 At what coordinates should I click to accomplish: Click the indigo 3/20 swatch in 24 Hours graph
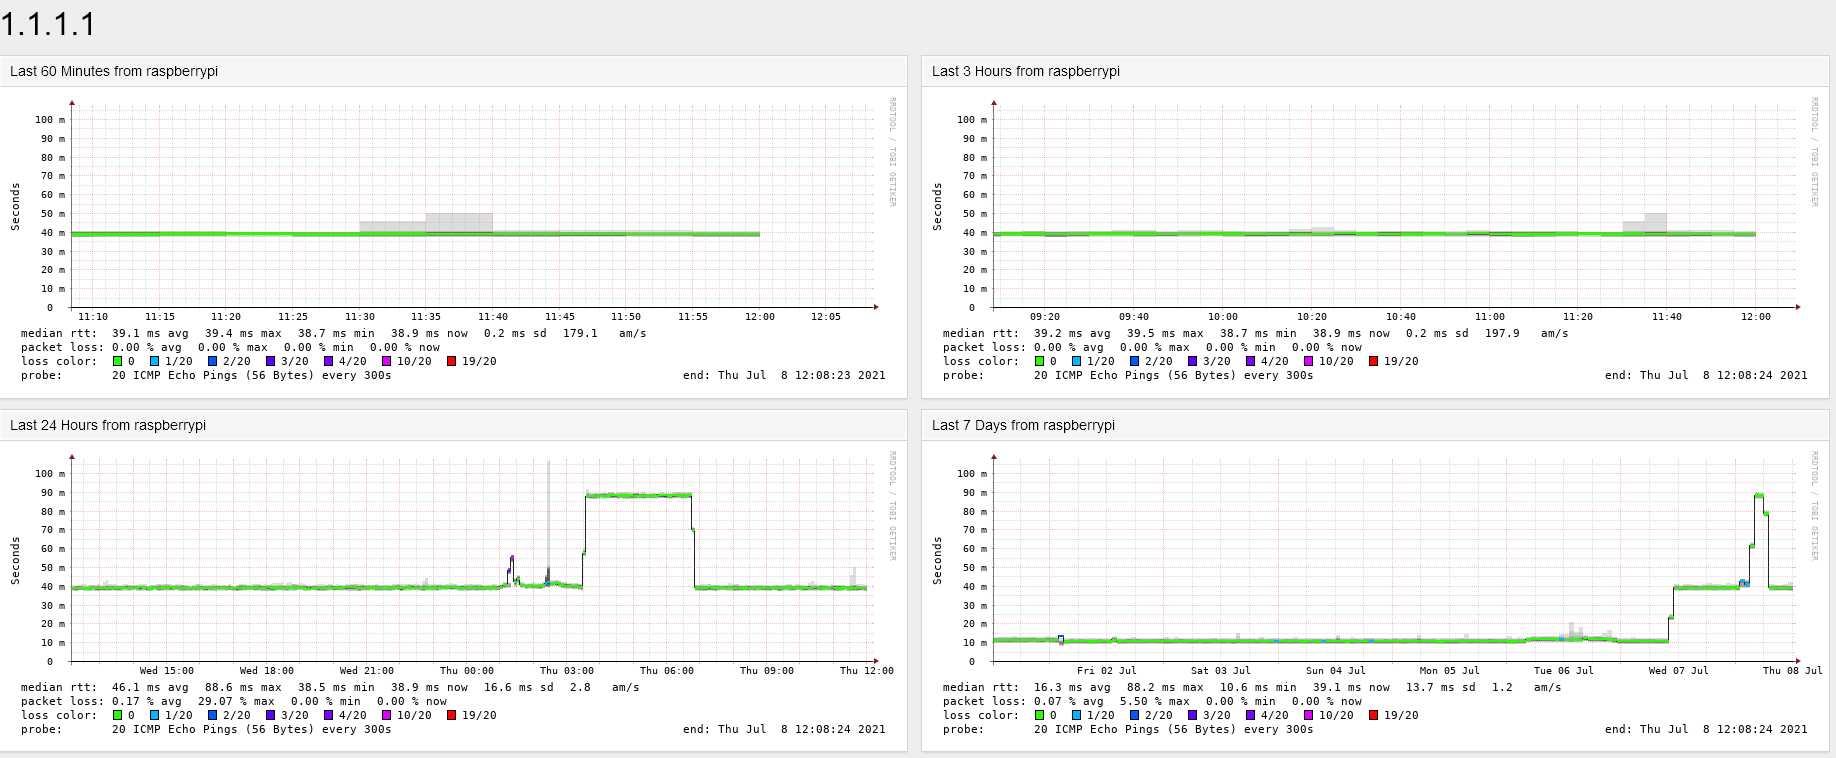click(x=270, y=716)
